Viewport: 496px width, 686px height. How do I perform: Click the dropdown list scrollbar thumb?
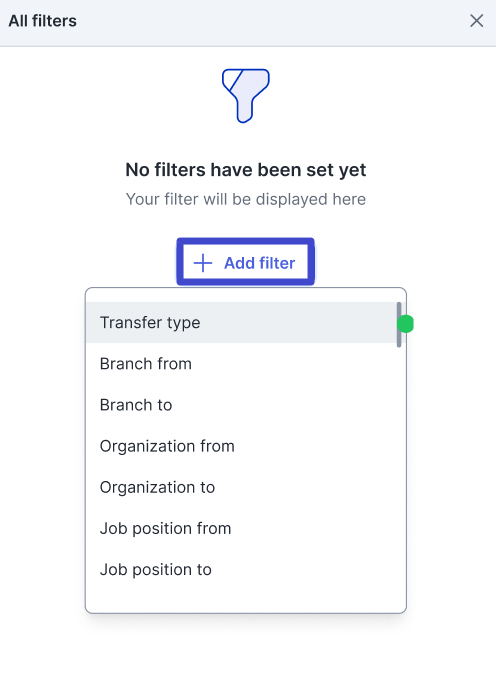coord(399,325)
